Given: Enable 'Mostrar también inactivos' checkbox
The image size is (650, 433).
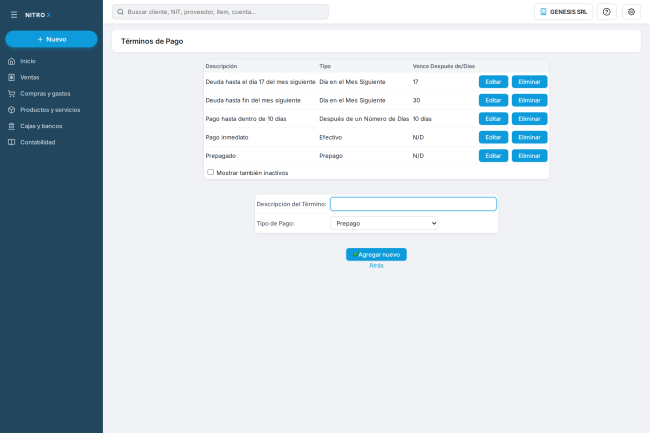Looking at the screenshot, I should (x=211, y=172).
